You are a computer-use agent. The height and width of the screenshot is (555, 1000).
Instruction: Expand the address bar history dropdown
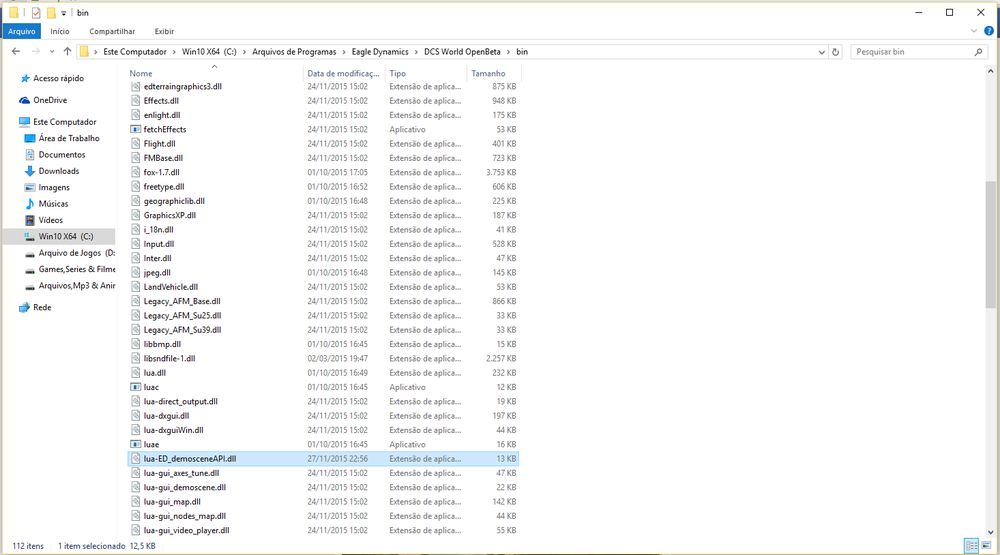point(821,52)
